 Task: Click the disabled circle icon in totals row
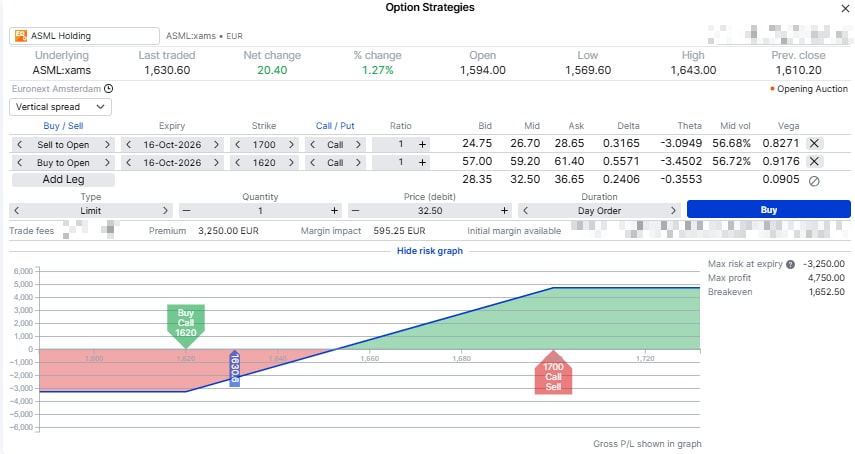pyautogui.click(x=814, y=181)
